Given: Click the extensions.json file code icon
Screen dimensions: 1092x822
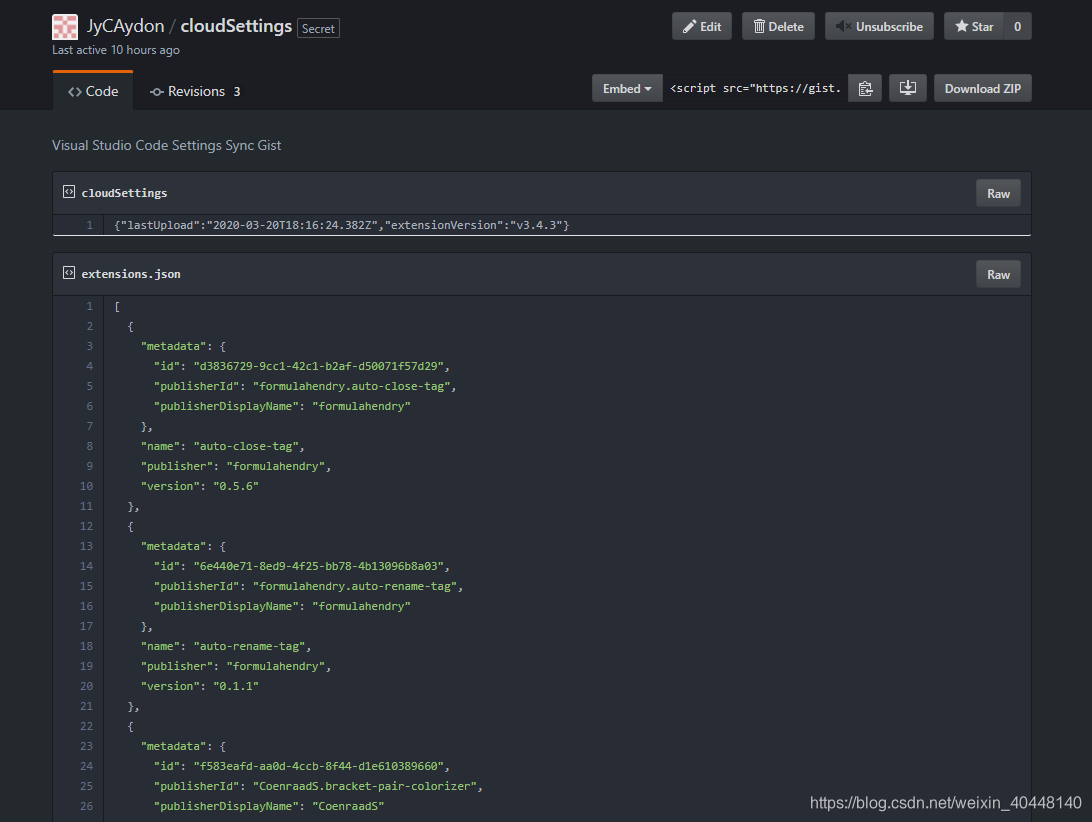Looking at the screenshot, I should [x=69, y=272].
